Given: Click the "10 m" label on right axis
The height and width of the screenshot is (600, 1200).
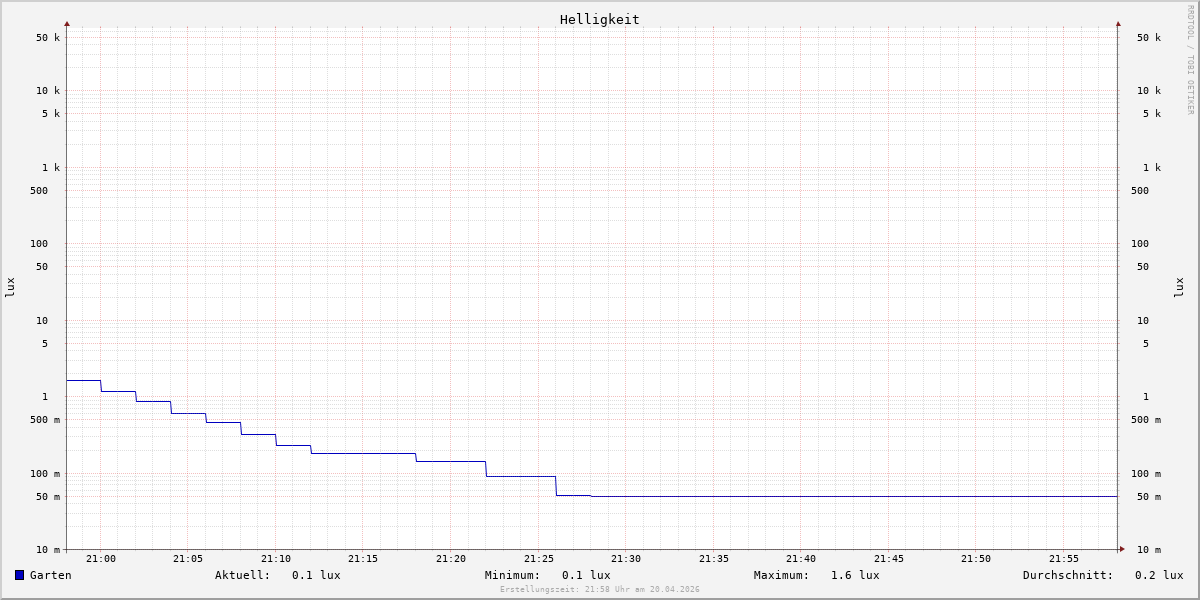Looking at the screenshot, I should click(x=1149, y=550).
